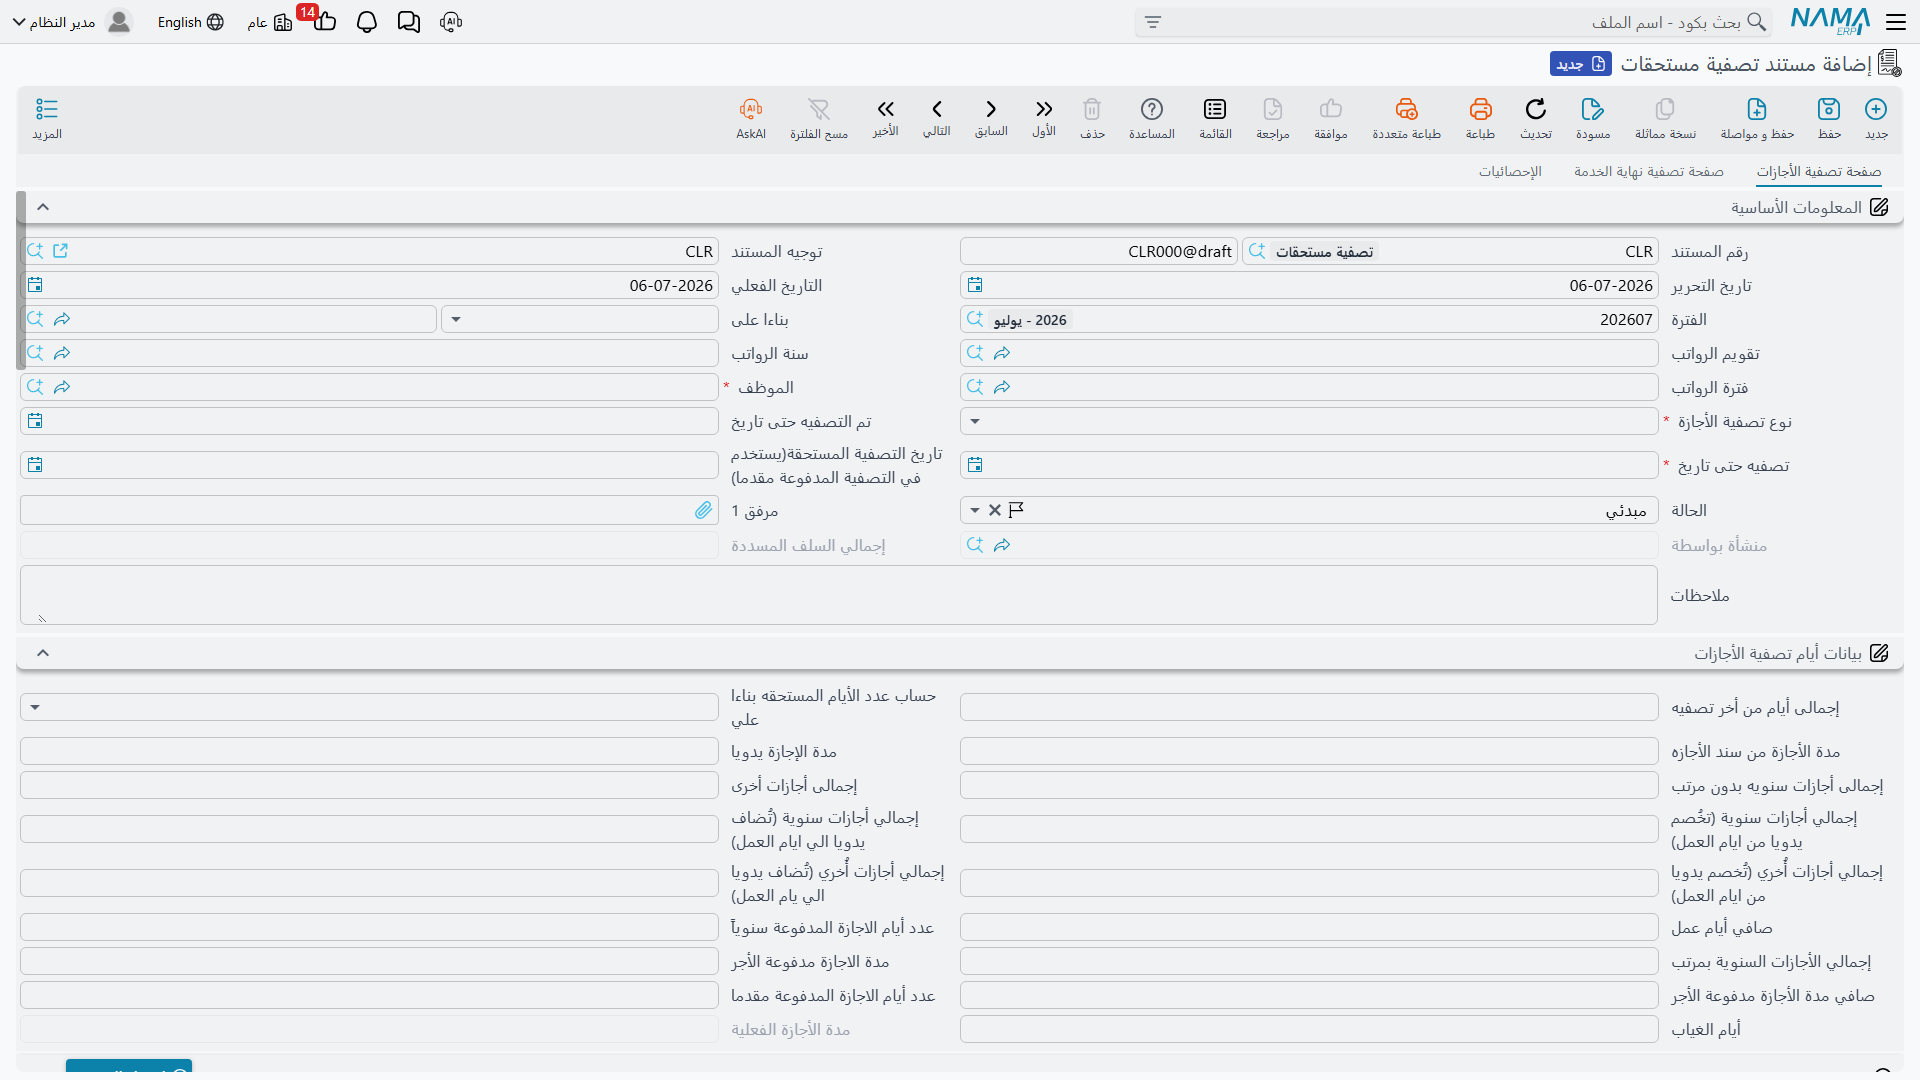The height and width of the screenshot is (1080, 1920).
Task: Click lookup icon in الفترة field
Action: click(975, 319)
